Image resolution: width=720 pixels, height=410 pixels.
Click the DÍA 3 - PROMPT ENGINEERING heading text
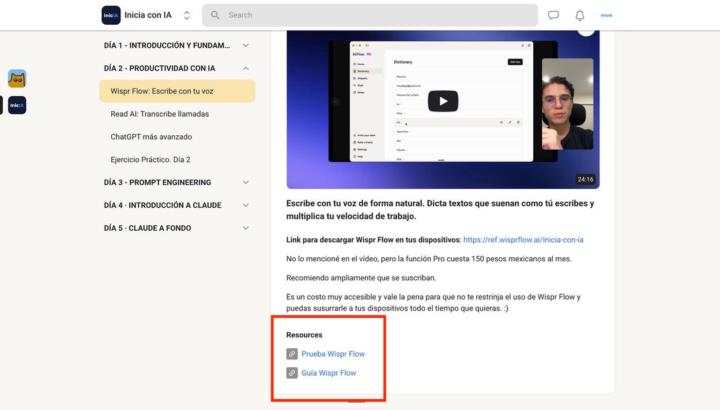[158, 182]
